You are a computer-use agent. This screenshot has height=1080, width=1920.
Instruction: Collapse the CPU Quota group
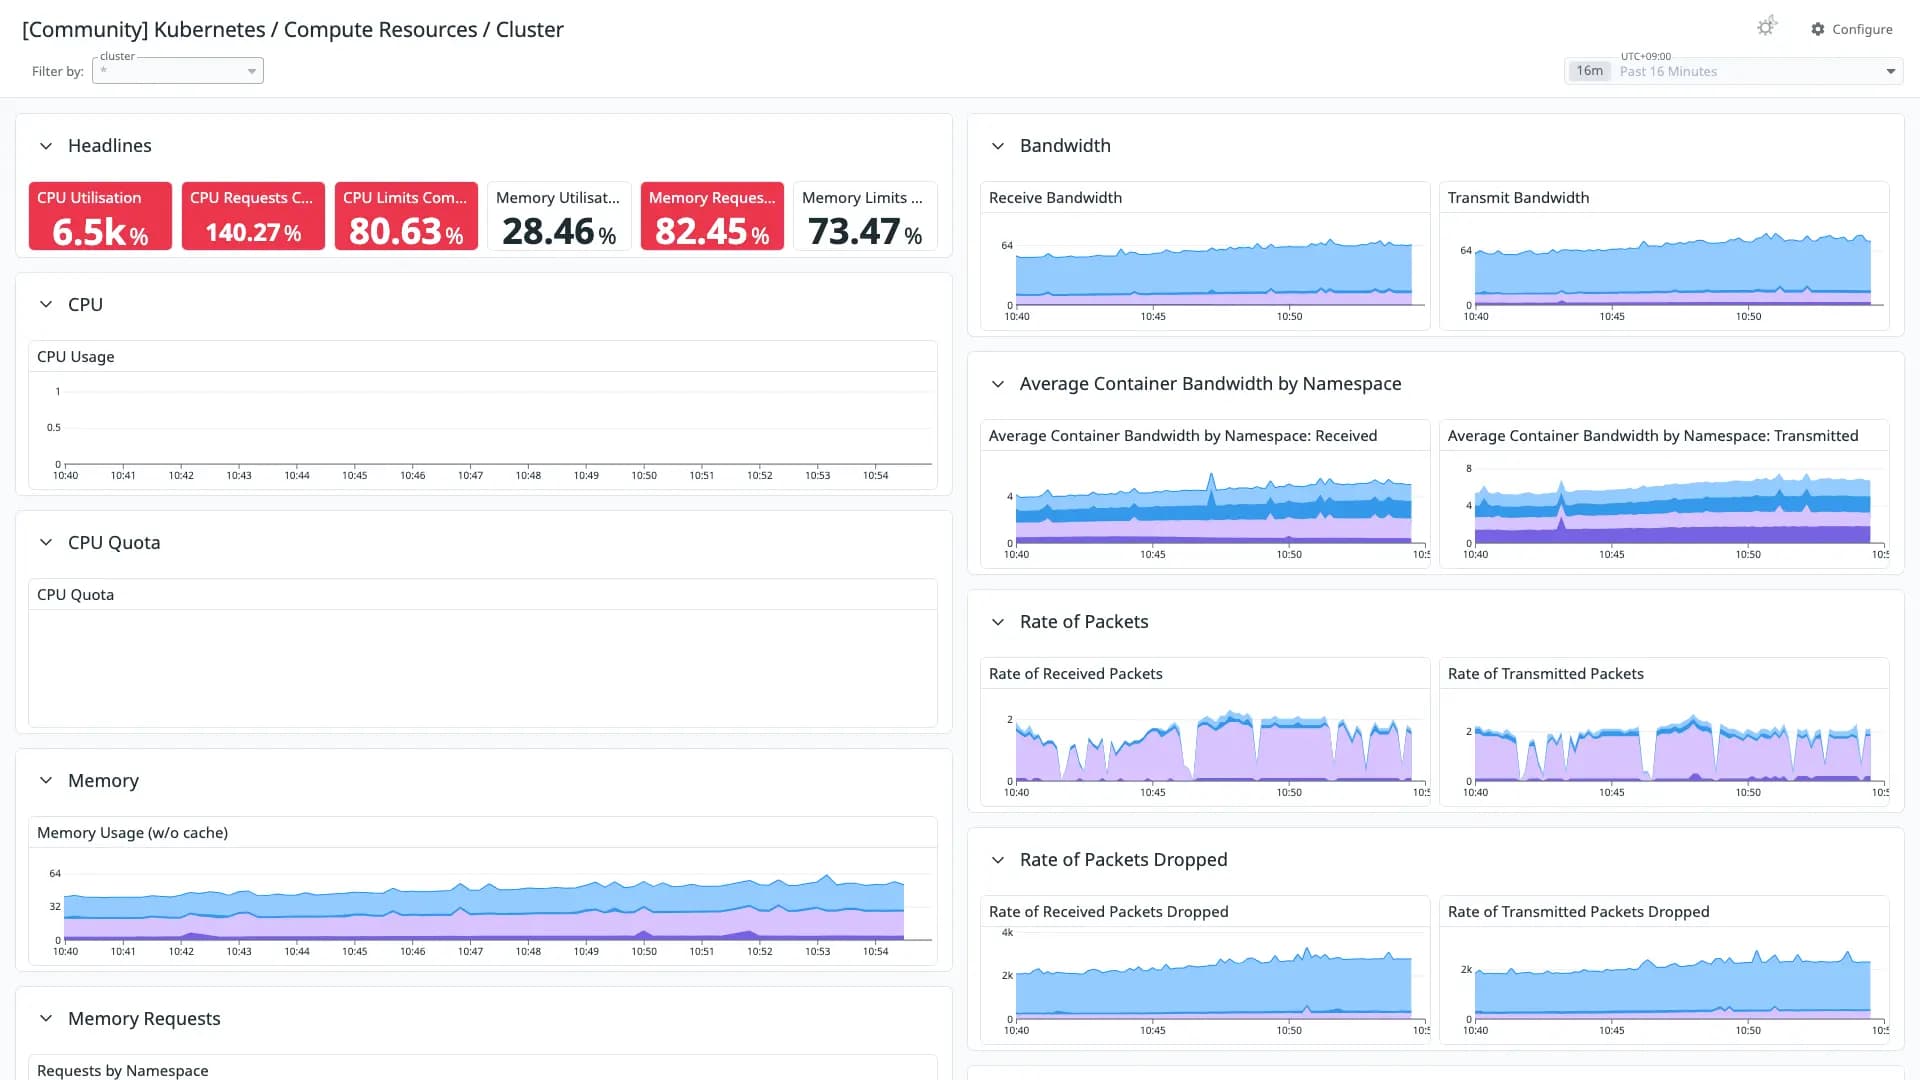[x=46, y=543]
